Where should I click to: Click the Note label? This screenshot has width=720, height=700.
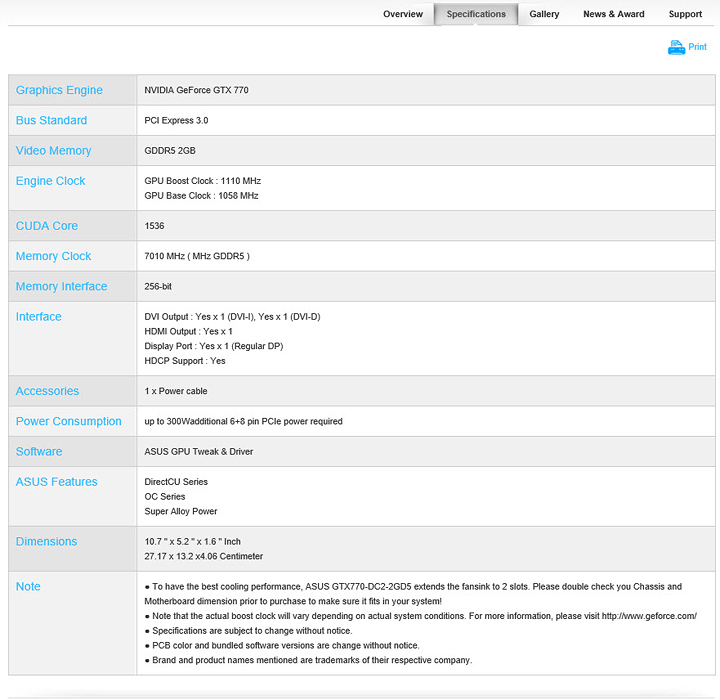point(28,587)
